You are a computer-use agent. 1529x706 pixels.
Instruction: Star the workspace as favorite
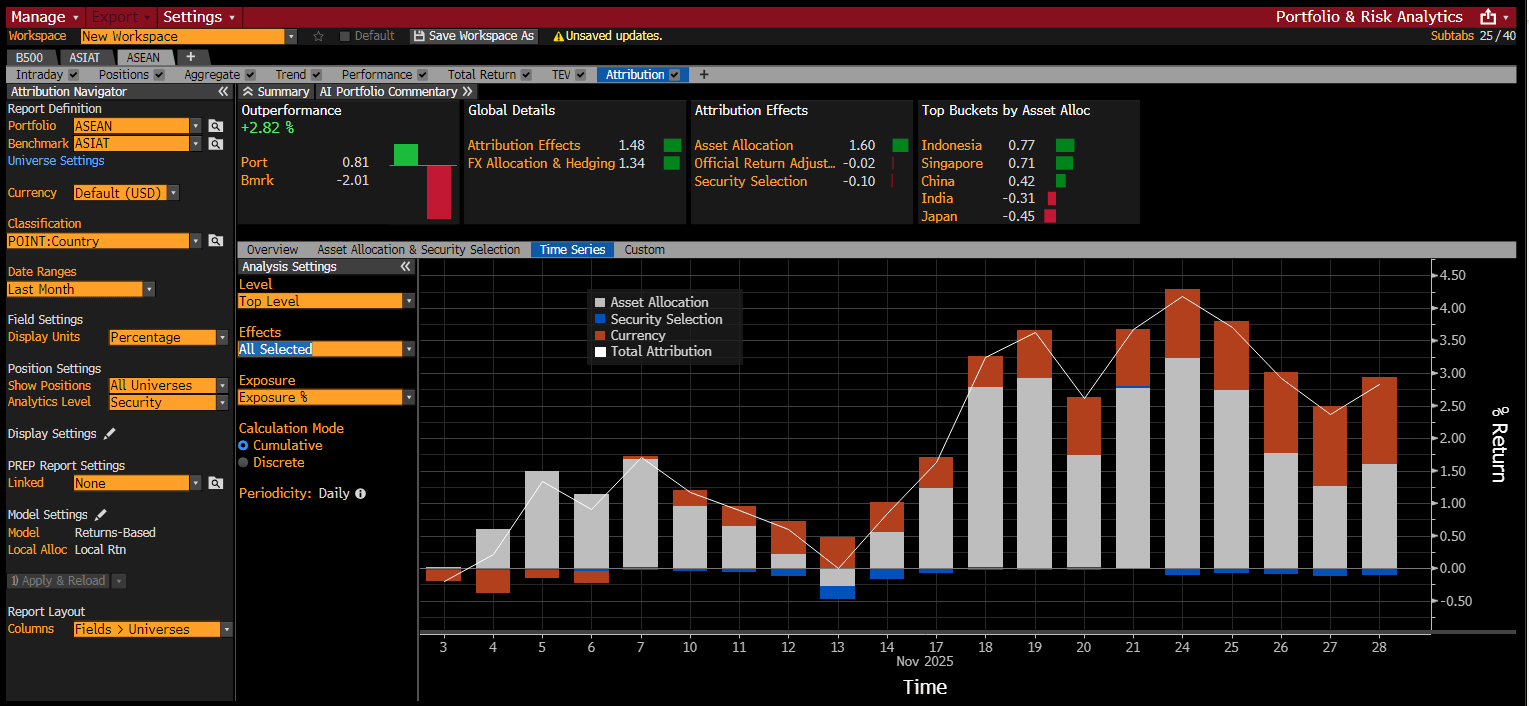coord(319,36)
